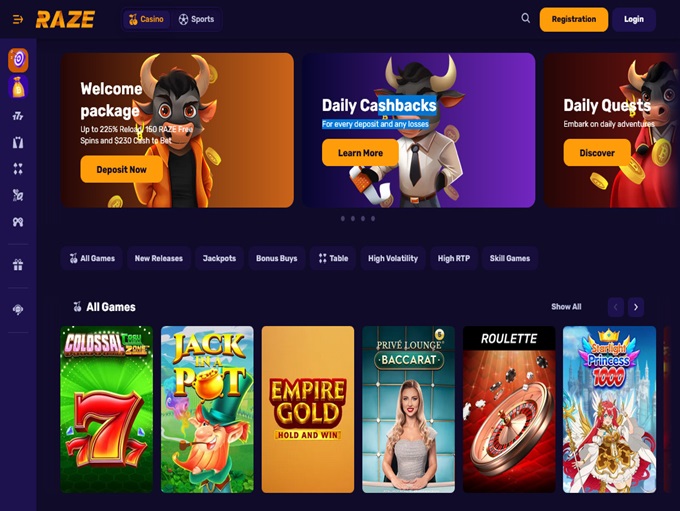The image size is (680, 511).
Task: Select the 777 slots icon in sidebar
Action: click(18, 116)
